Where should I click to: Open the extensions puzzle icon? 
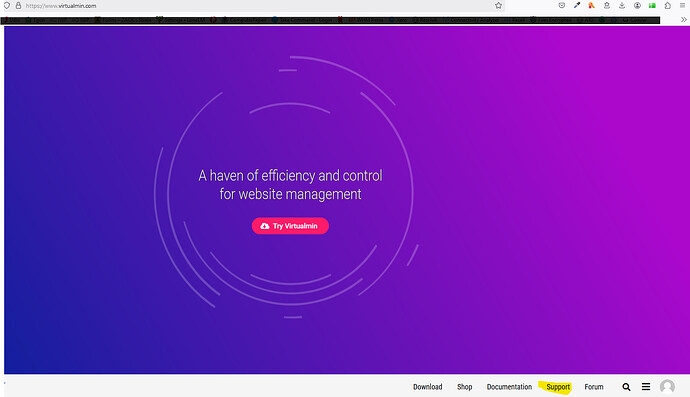(x=668, y=6)
